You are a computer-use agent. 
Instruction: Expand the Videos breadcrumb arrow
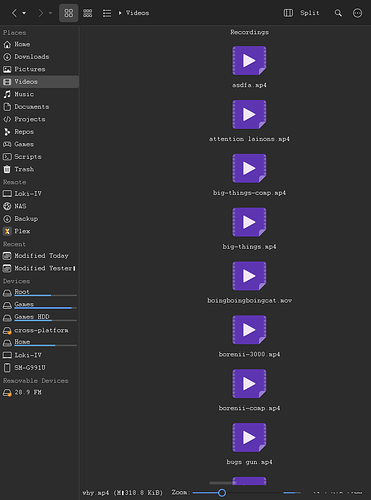point(120,13)
